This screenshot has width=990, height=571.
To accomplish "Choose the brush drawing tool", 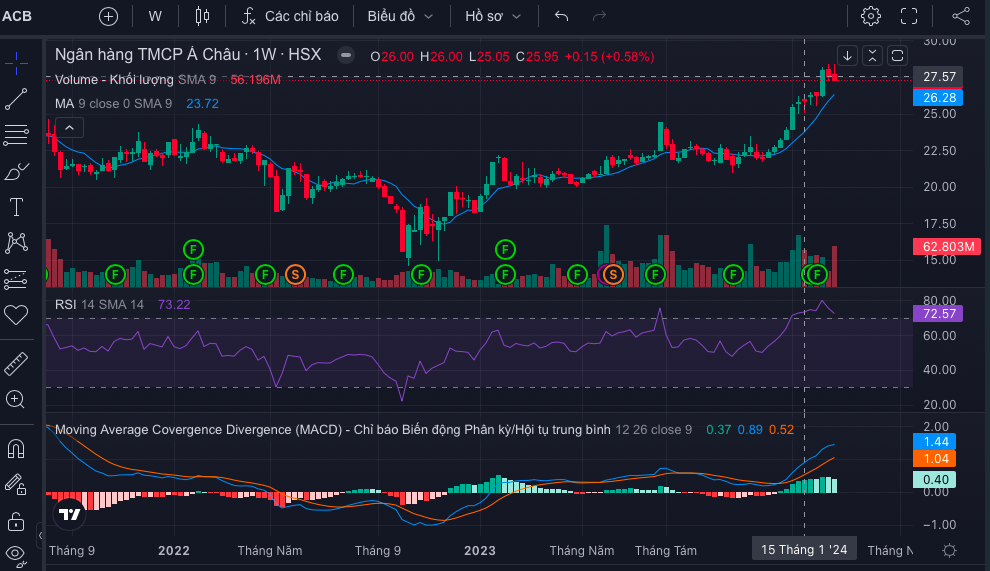I will point(16,171).
